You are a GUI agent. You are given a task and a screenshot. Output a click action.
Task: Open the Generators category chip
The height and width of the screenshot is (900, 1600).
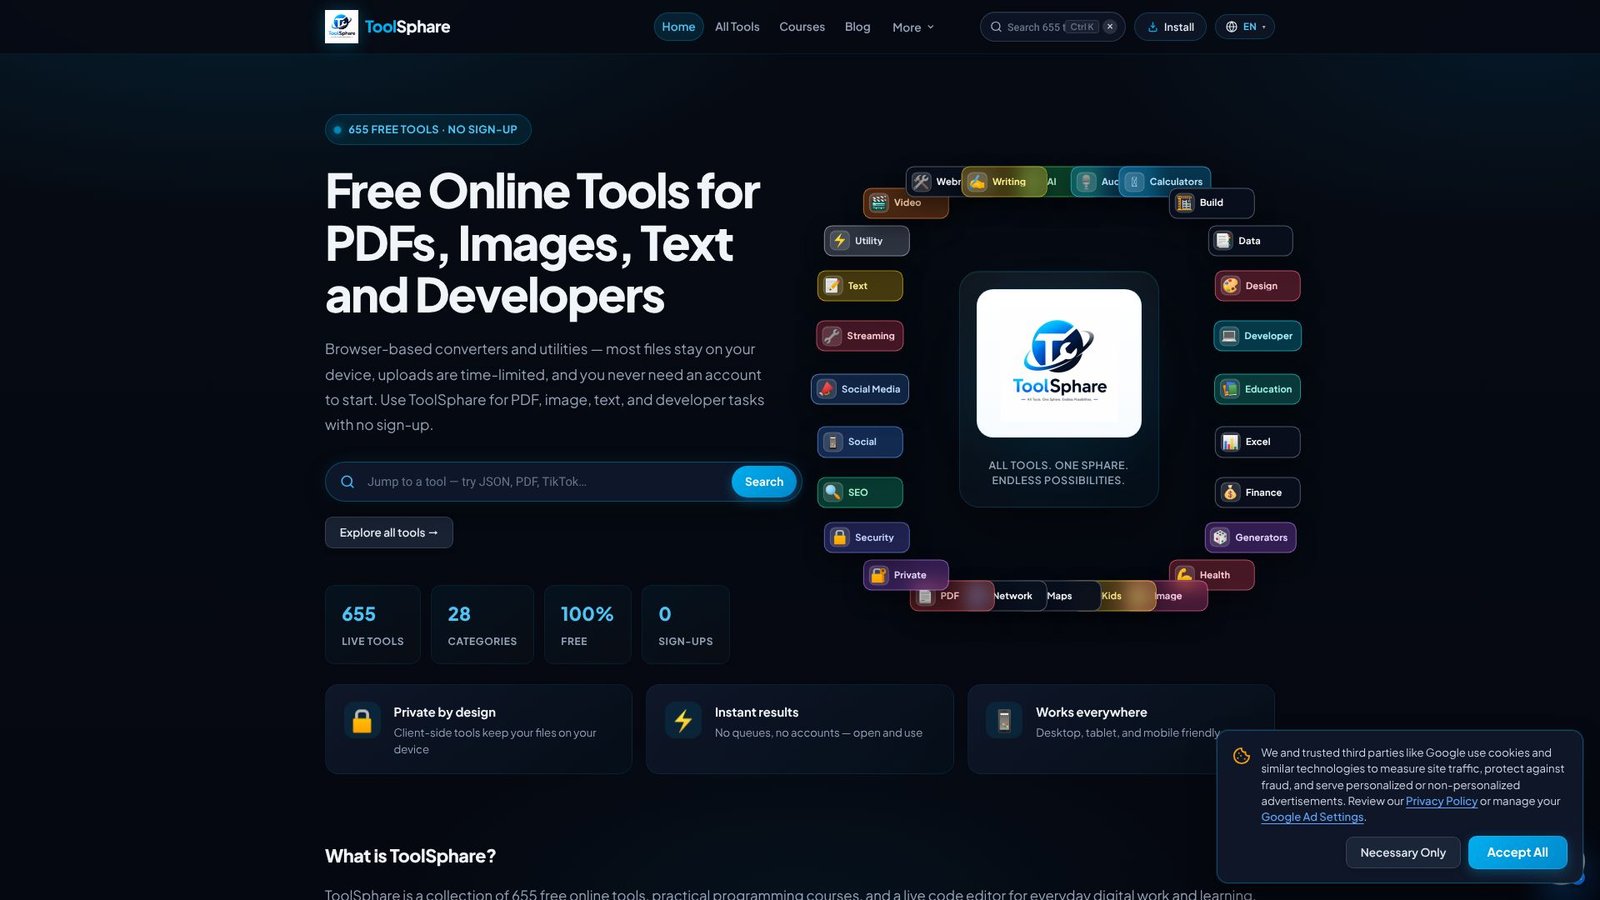[x=1251, y=538]
